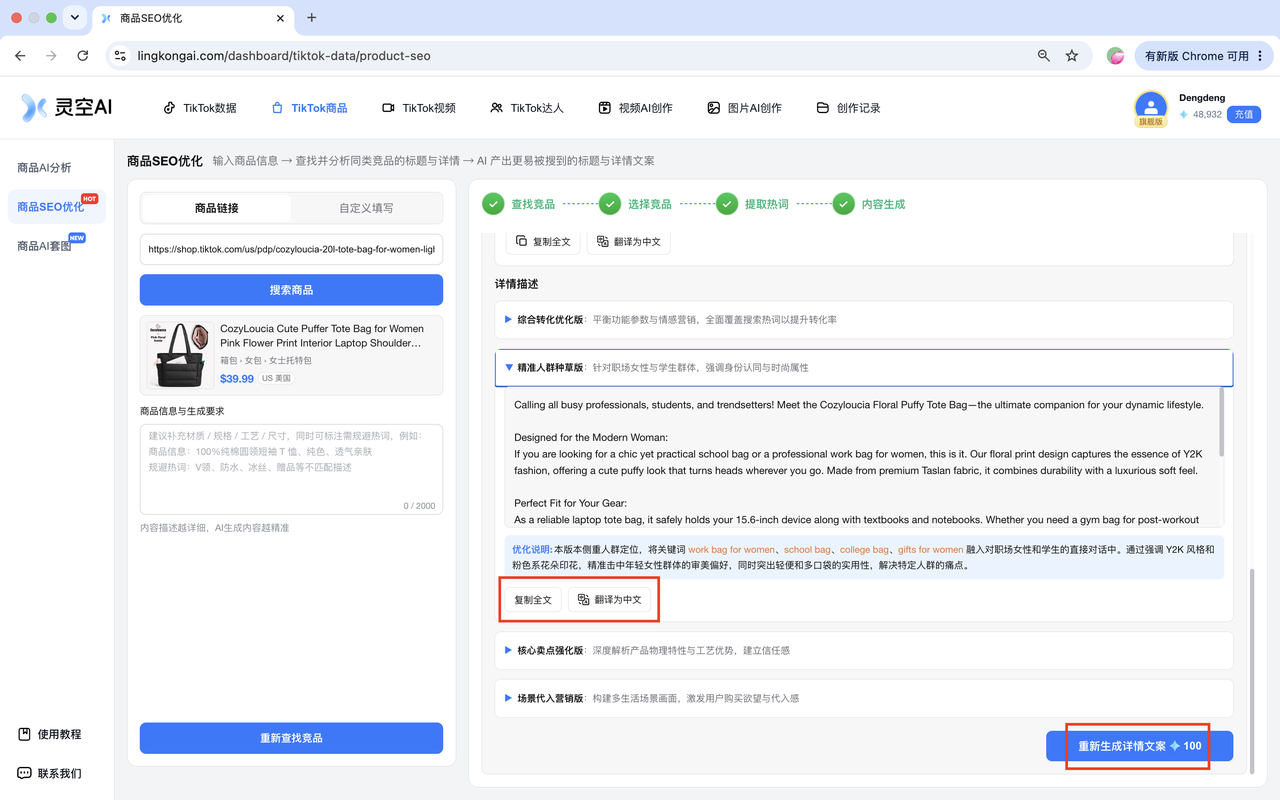Expand the 场景代入营销版 section

pyautogui.click(x=864, y=698)
